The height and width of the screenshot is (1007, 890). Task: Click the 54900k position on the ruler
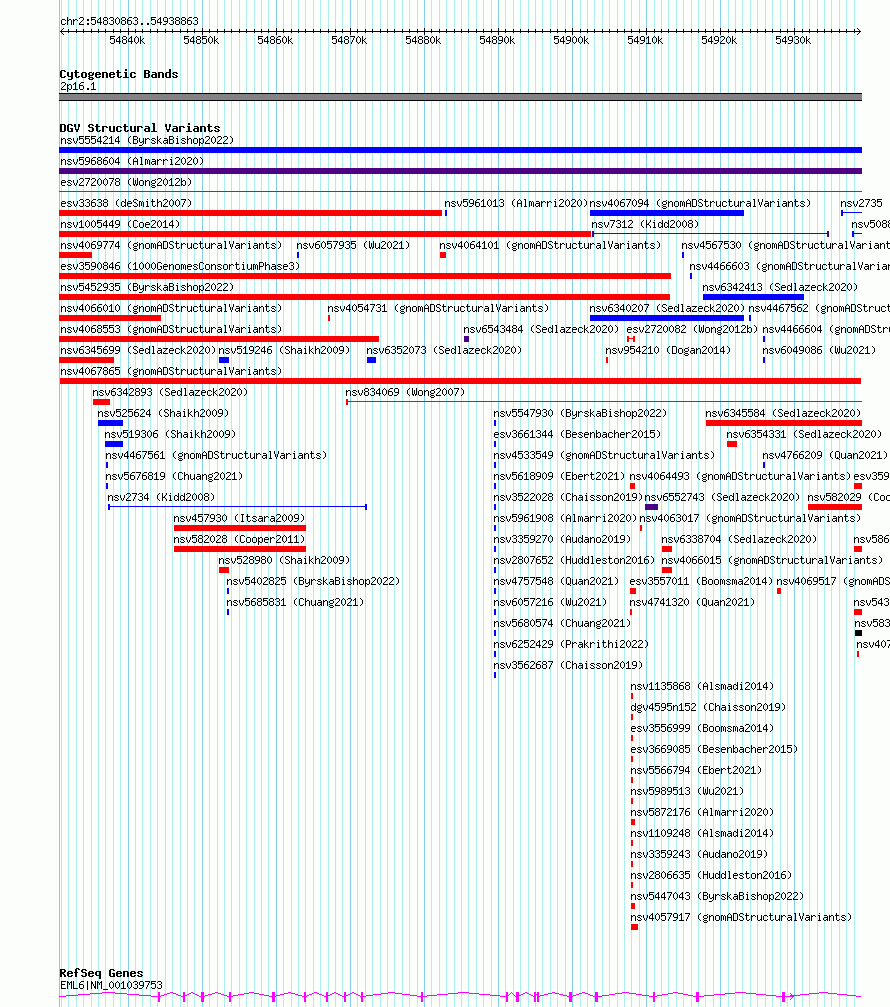coord(571,40)
